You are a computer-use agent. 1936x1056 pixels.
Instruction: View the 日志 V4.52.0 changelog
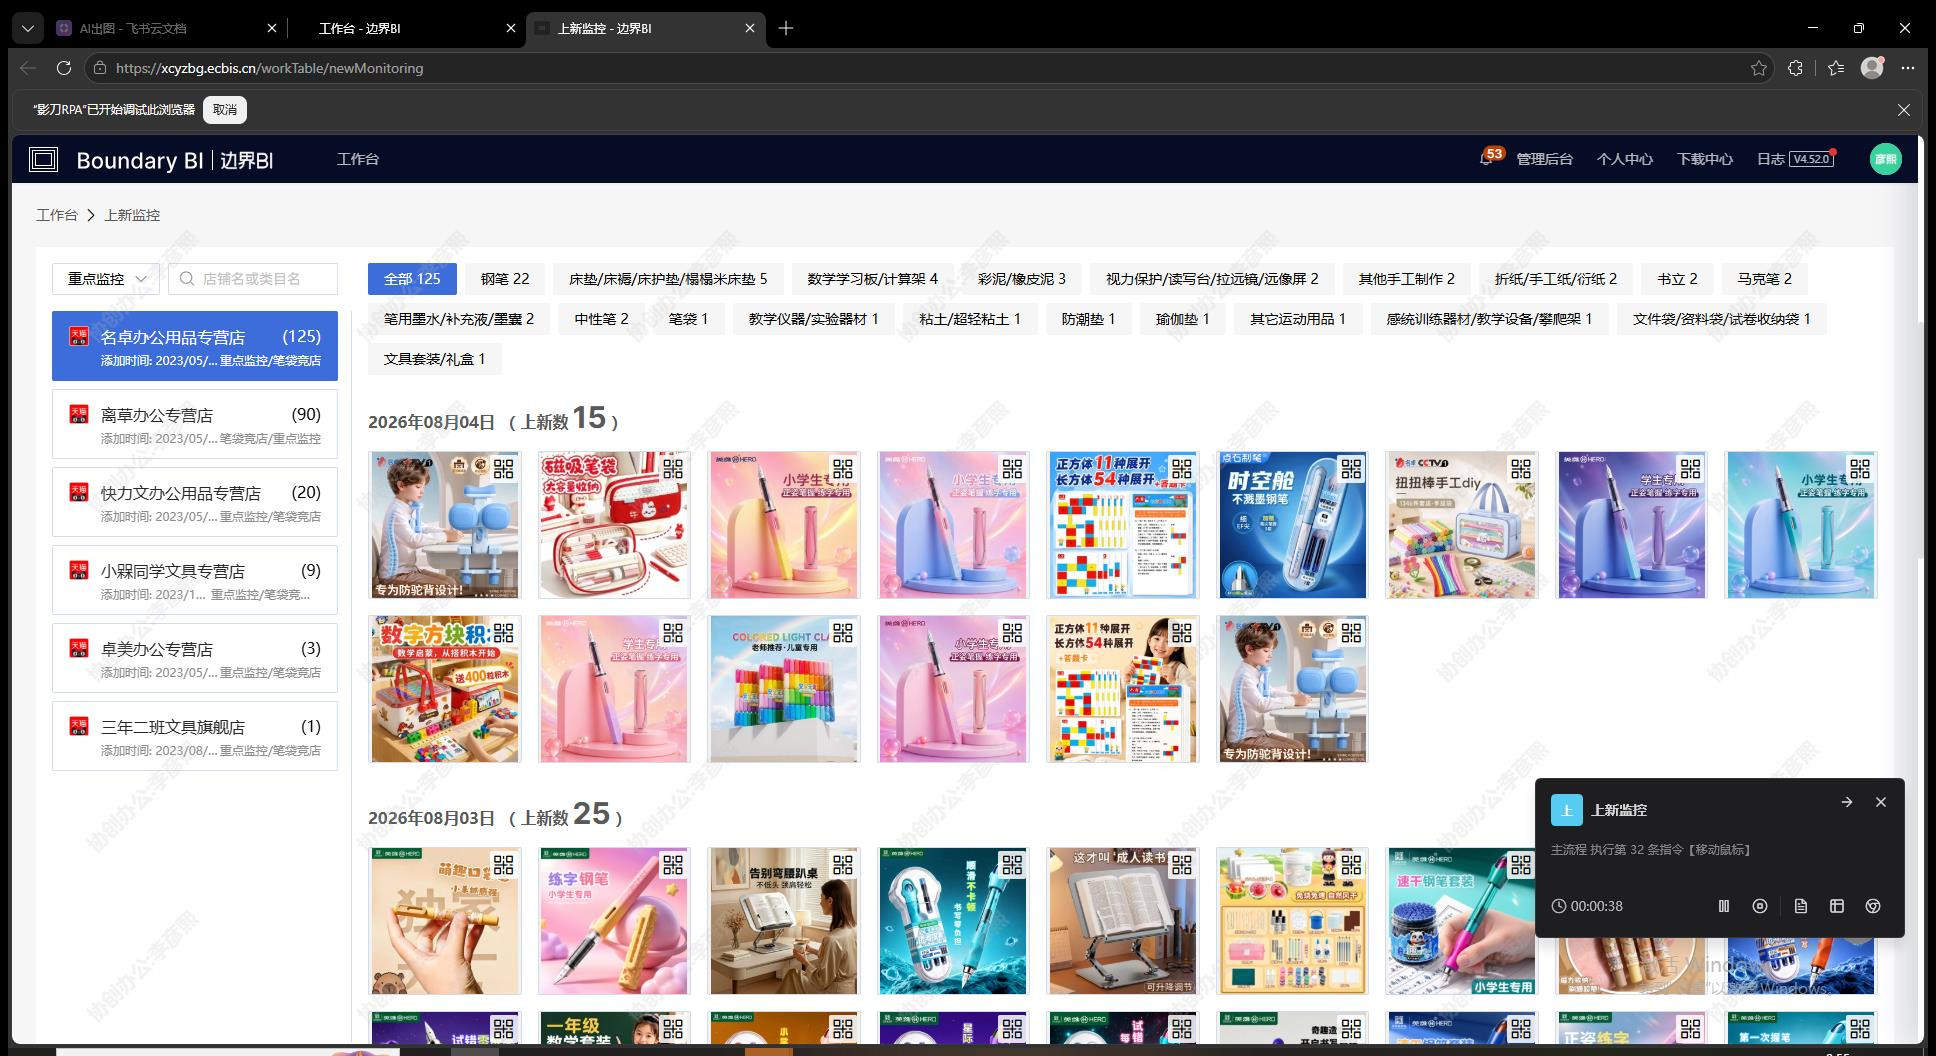coord(1796,159)
